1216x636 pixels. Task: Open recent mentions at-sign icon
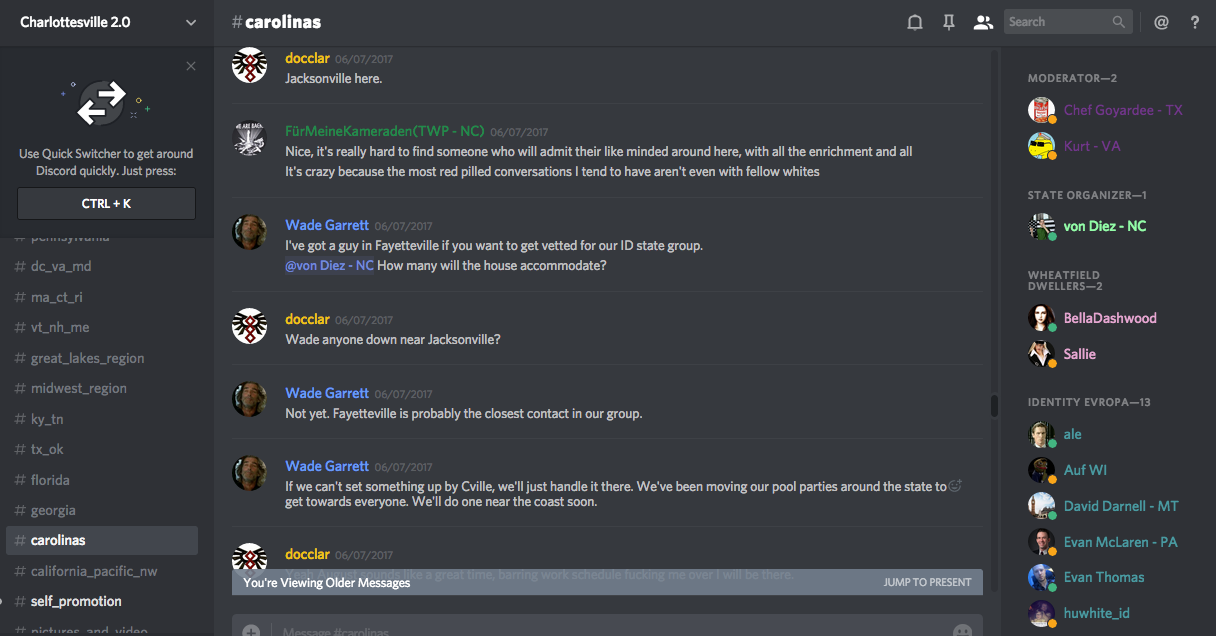click(x=1161, y=22)
